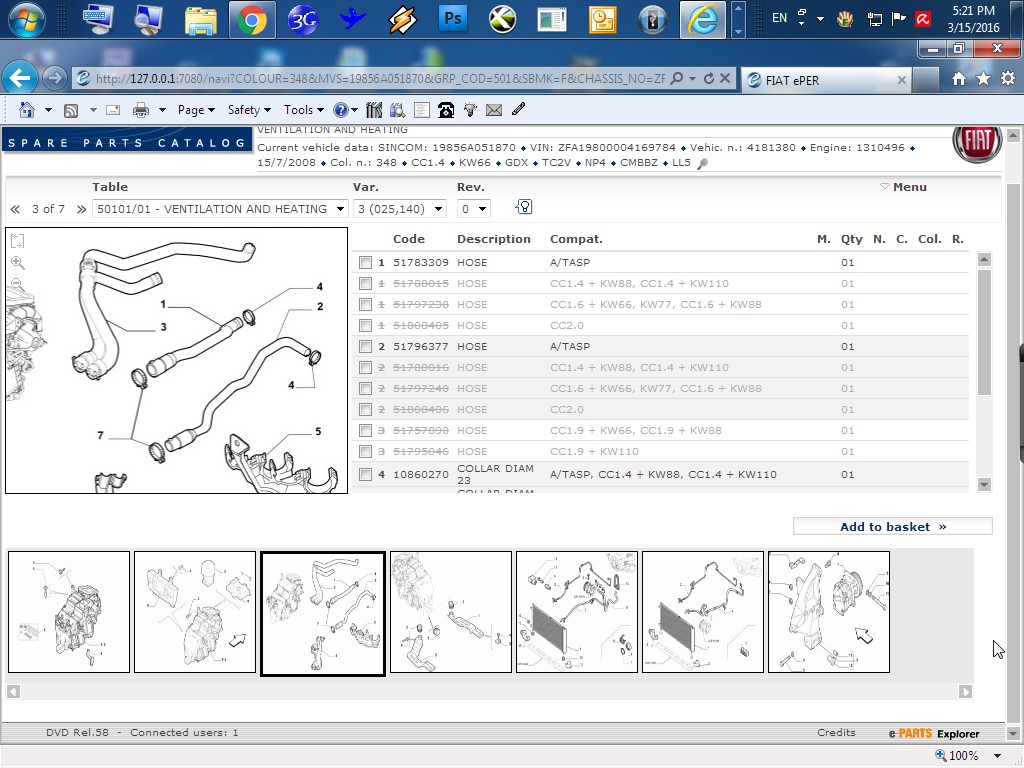Select the FIAT ePER browser tab
Viewport: 1024px width, 768px height.
point(826,80)
